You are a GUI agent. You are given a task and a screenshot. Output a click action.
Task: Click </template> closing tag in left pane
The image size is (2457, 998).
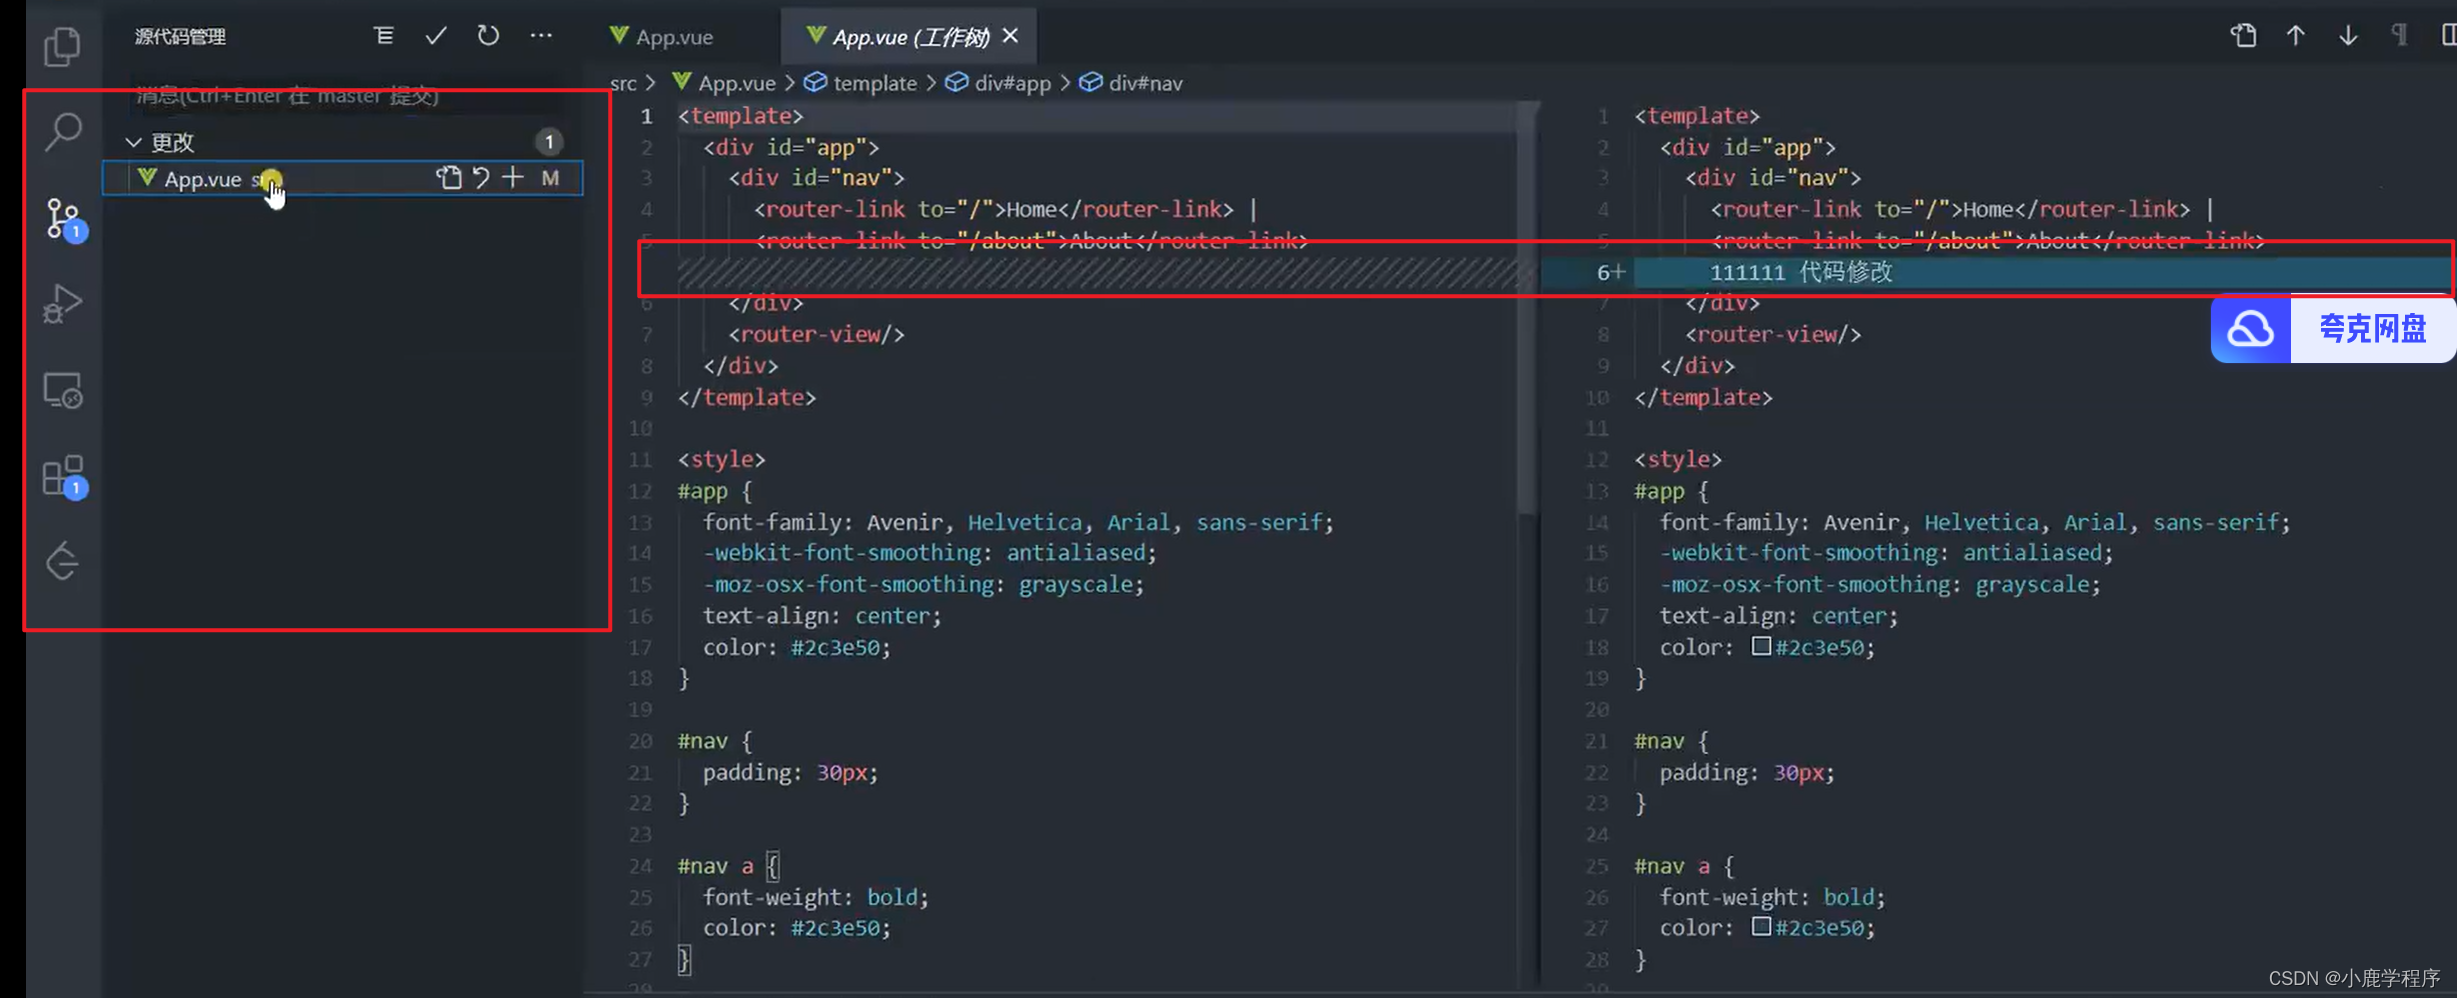pos(747,397)
